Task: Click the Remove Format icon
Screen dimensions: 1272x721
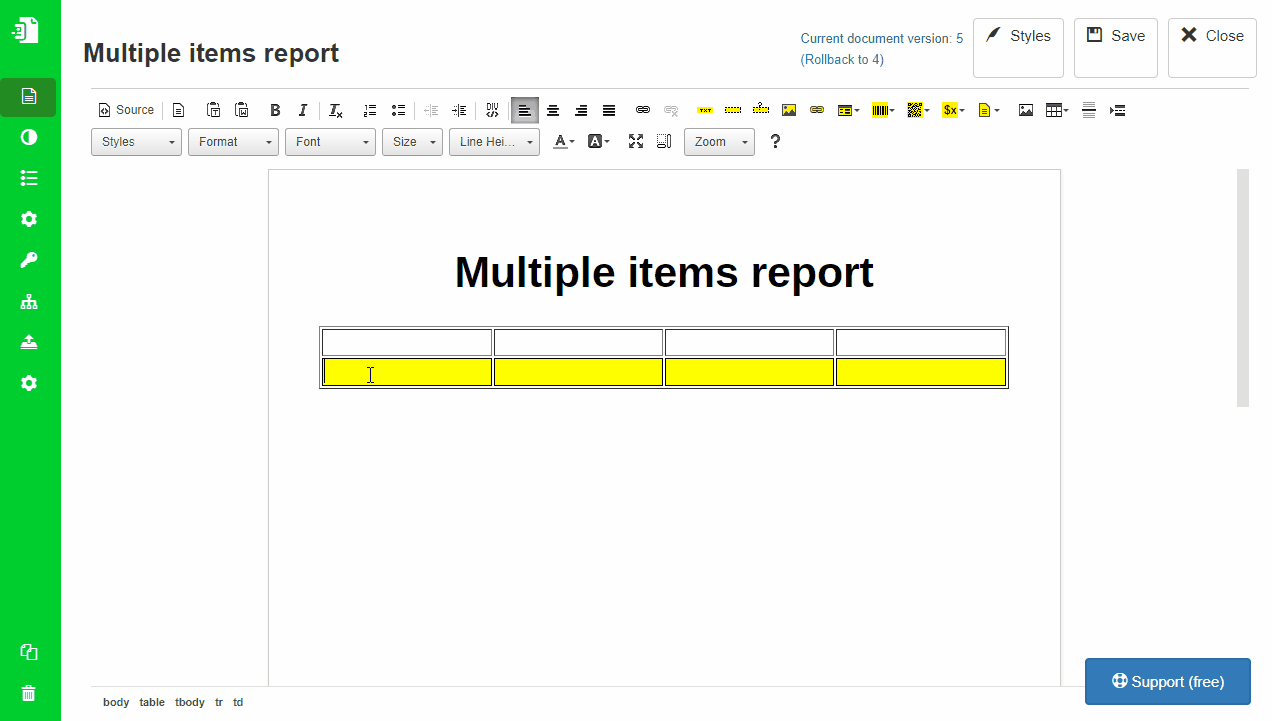Action: tap(336, 110)
